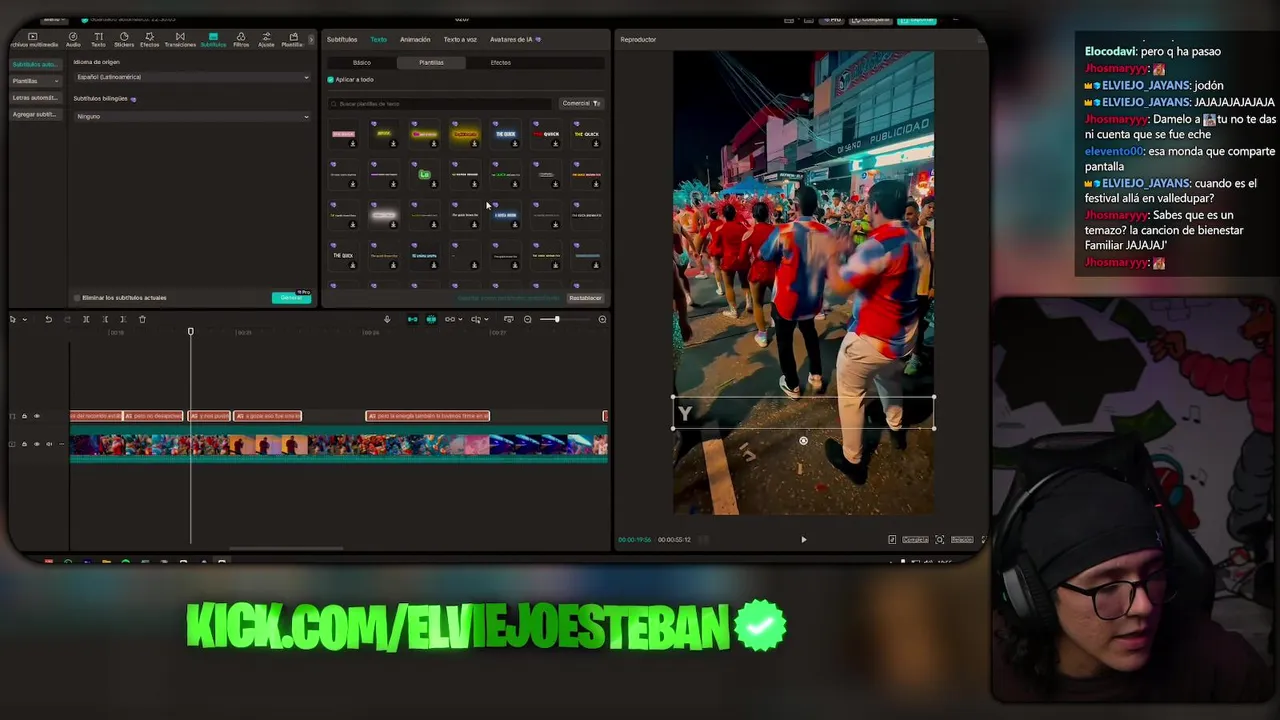Select the Efectos sub-tab
The width and height of the screenshot is (1280, 720).
coord(501,62)
